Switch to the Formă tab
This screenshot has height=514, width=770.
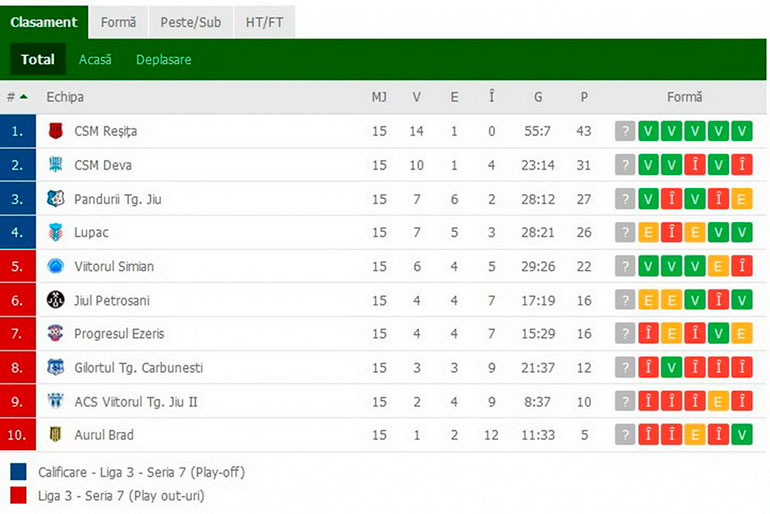118,22
